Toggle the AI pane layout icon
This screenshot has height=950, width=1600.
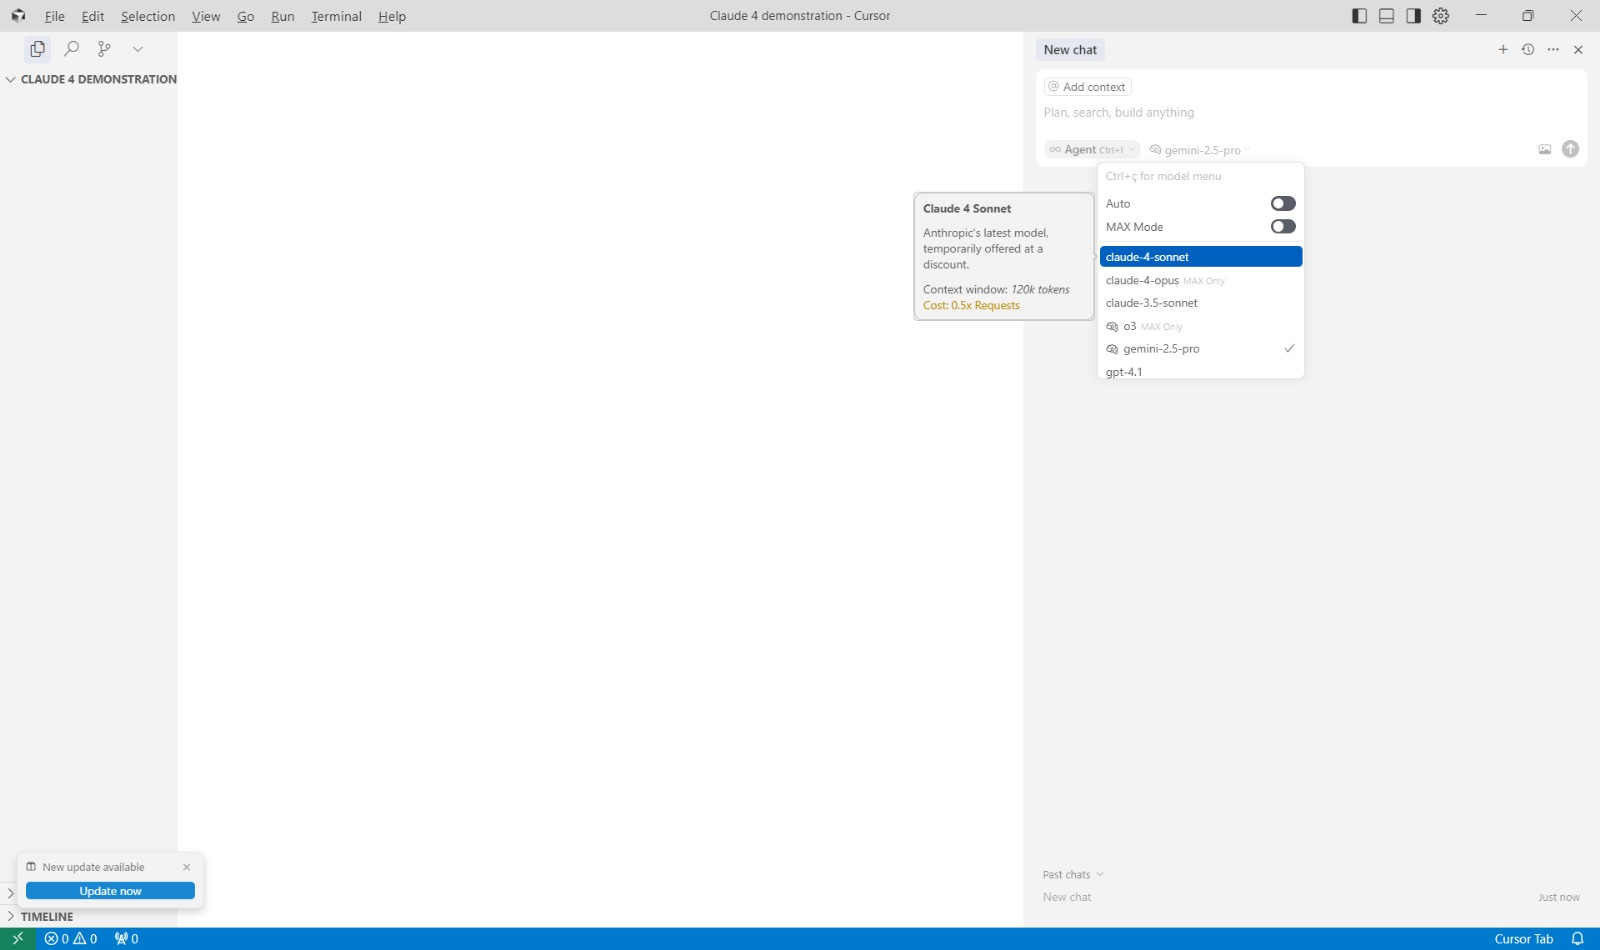click(1413, 16)
